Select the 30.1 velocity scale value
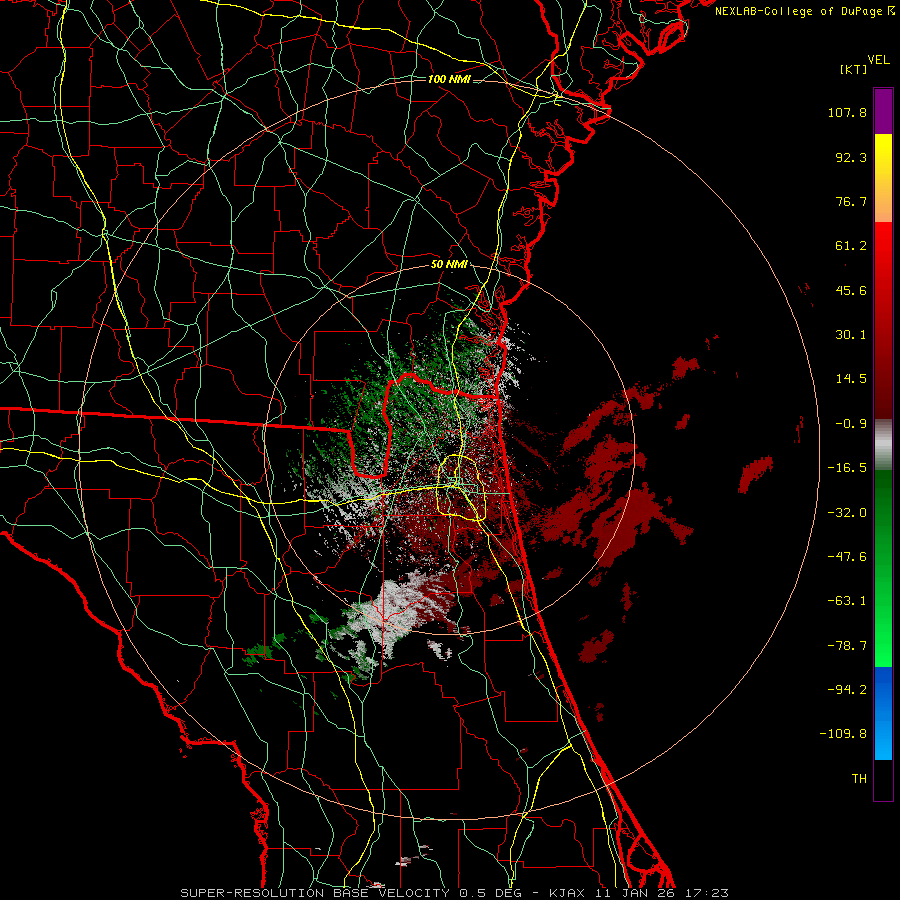900x900 pixels. click(851, 335)
